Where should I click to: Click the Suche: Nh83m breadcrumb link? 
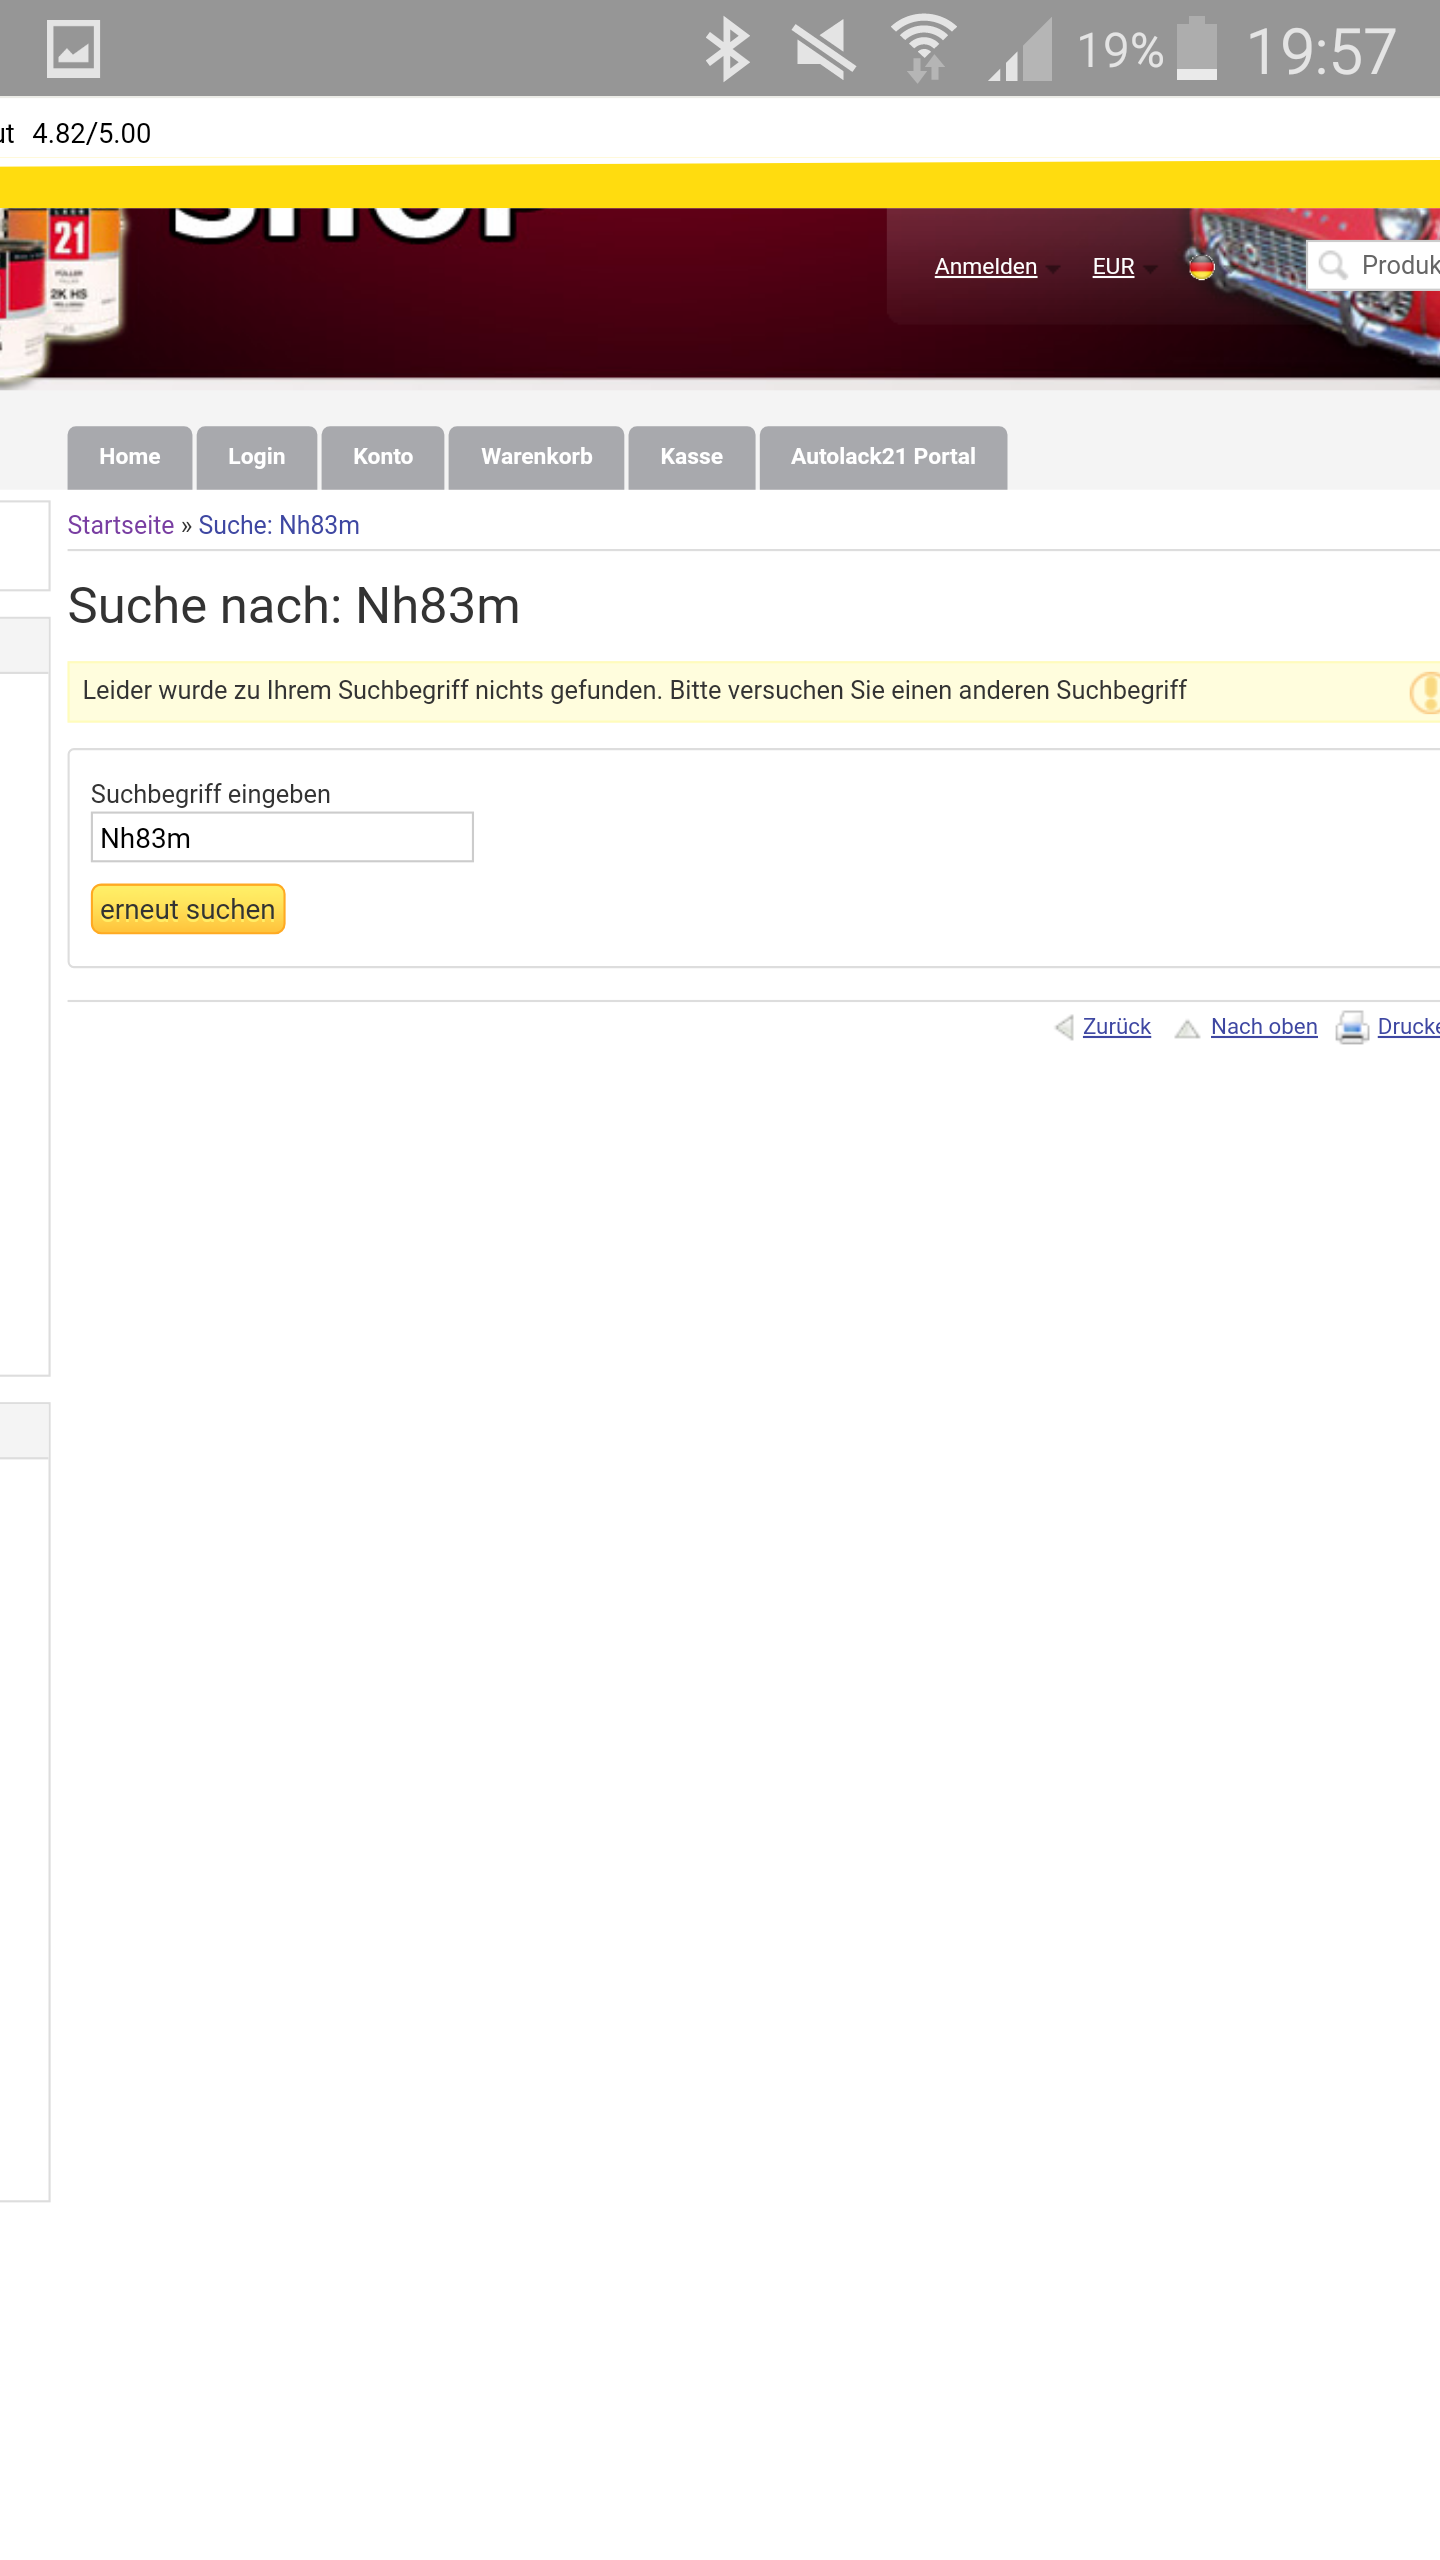(279, 525)
